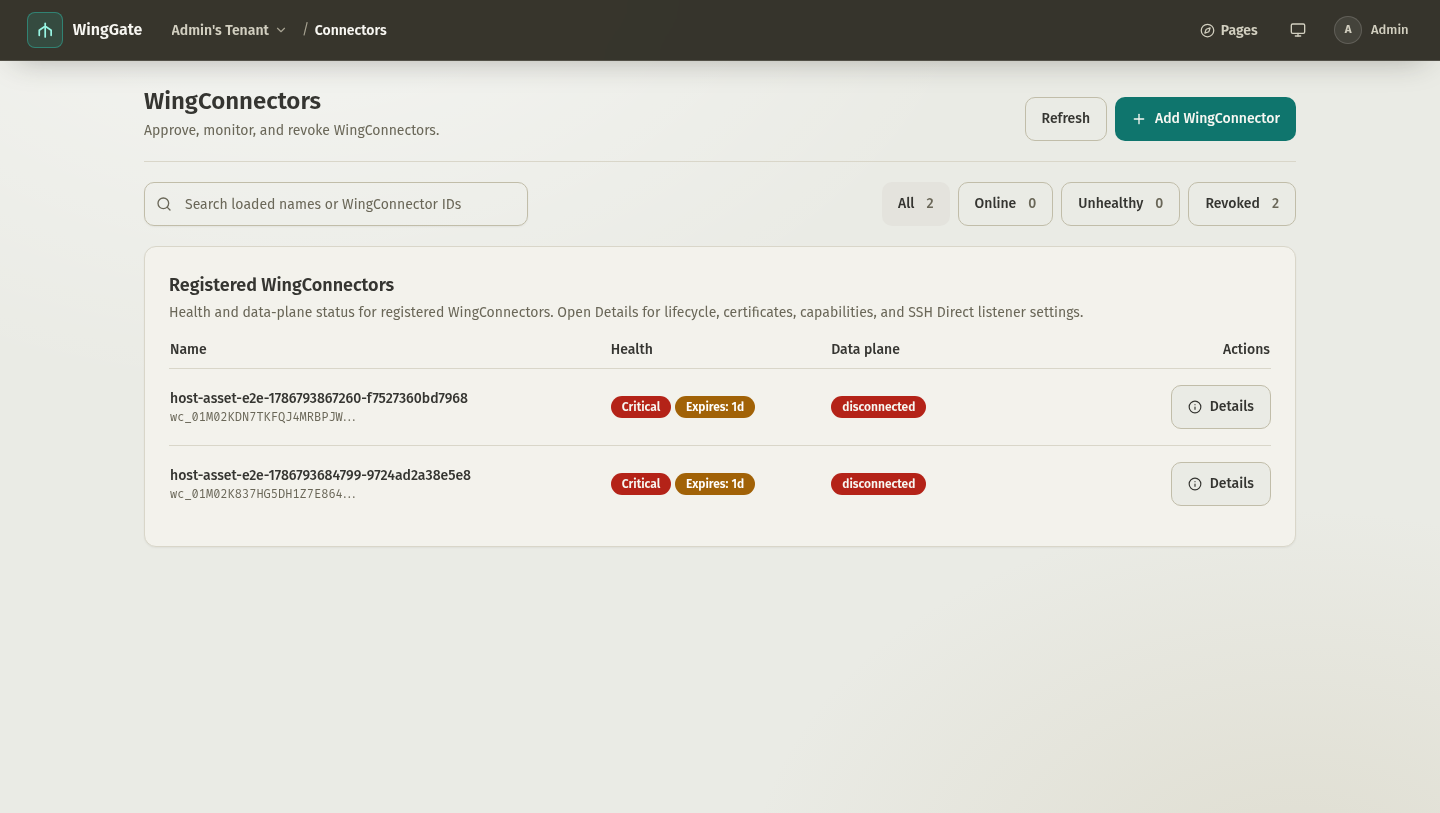Click the Health column header
The width and height of the screenshot is (1440, 813).
(632, 349)
